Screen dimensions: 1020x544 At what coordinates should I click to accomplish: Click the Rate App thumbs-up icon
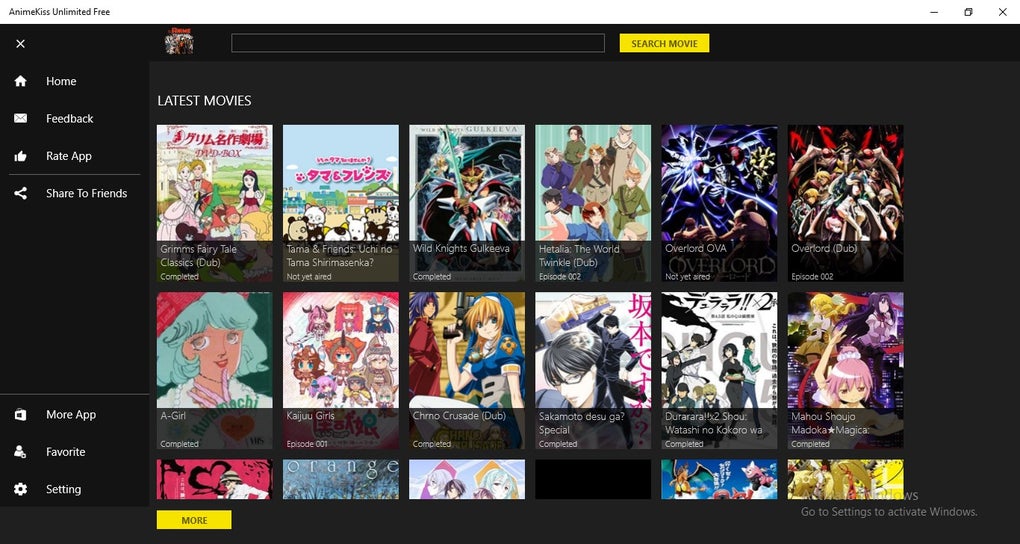click(x=21, y=156)
